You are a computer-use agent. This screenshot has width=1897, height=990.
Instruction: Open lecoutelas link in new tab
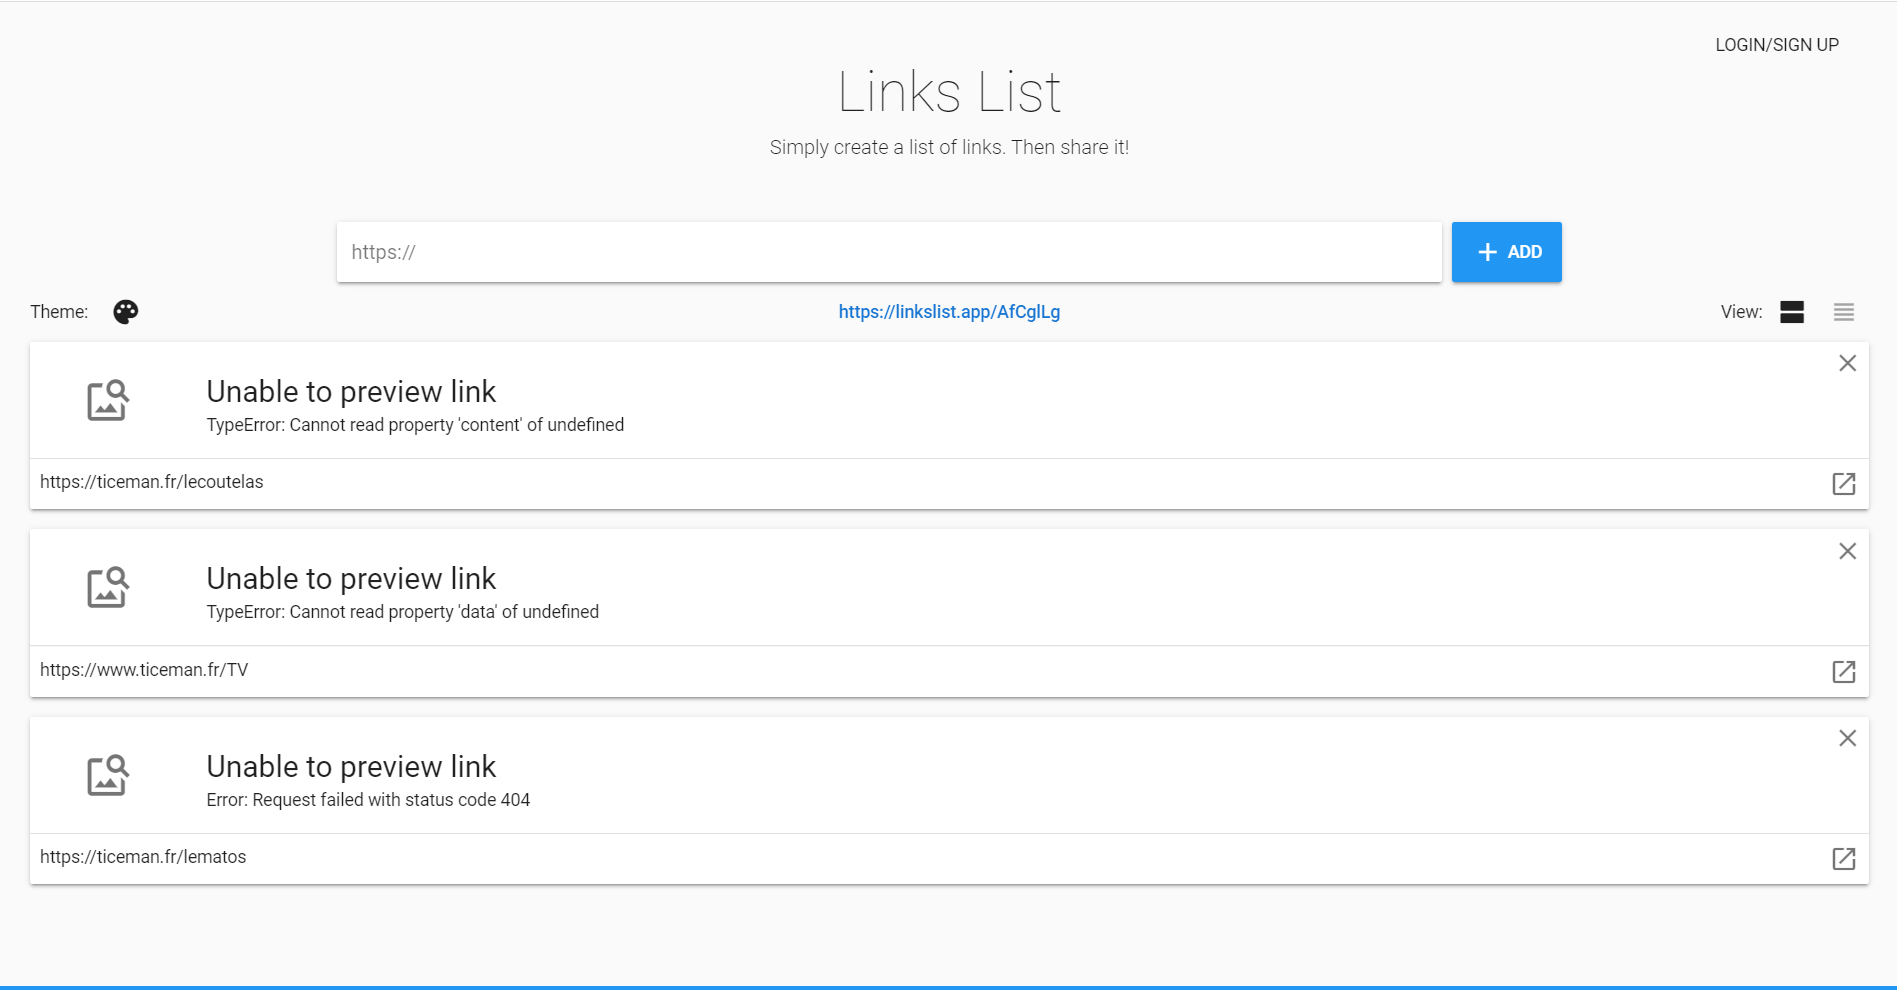click(x=1843, y=484)
